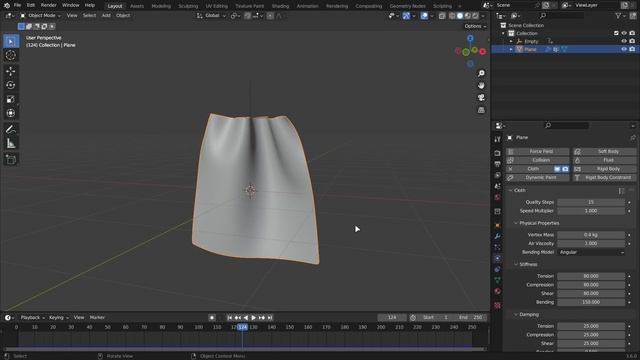Select the Add Cube tool
The image size is (640, 360).
coord(11,160)
